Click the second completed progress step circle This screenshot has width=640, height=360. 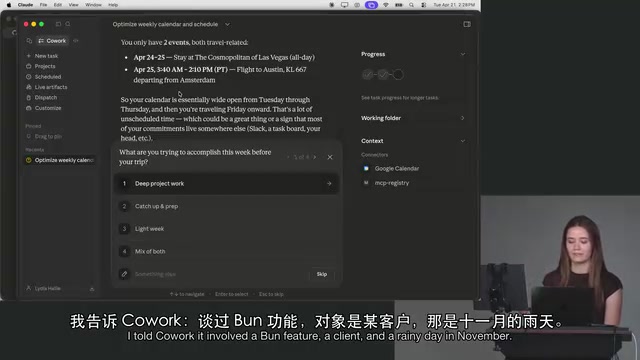coord(383,75)
